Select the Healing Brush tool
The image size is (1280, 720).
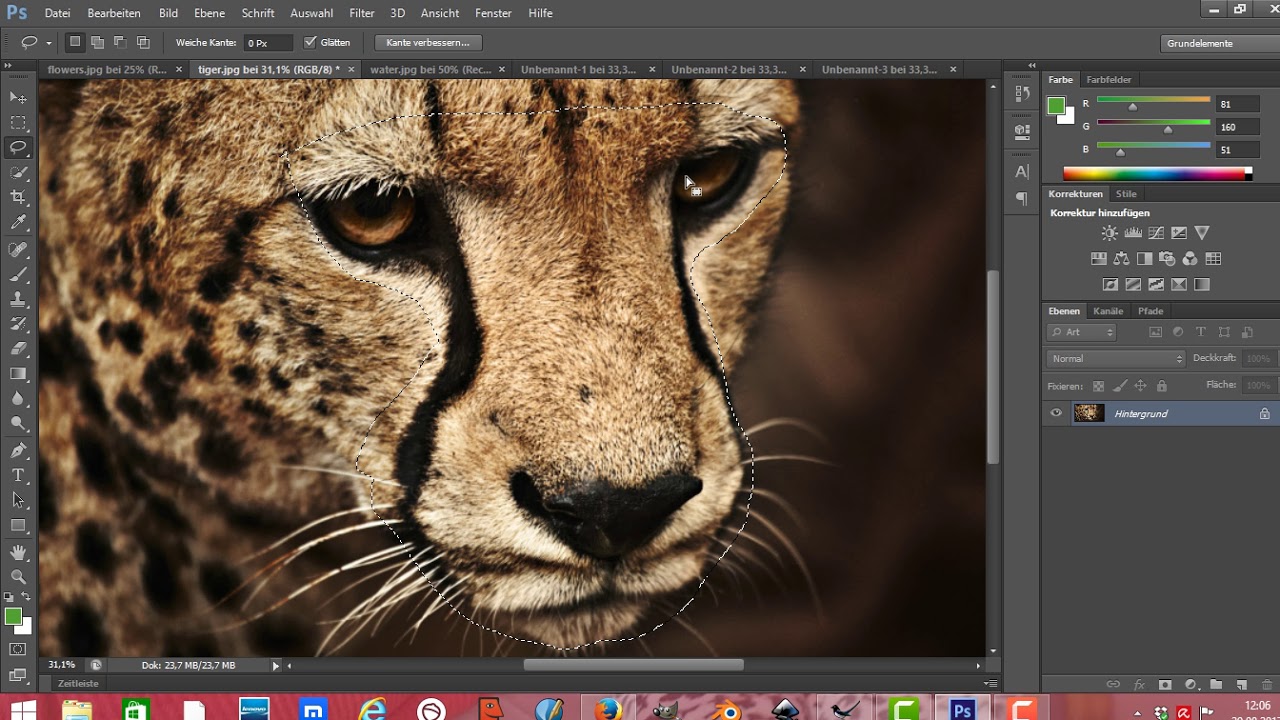click(18, 249)
